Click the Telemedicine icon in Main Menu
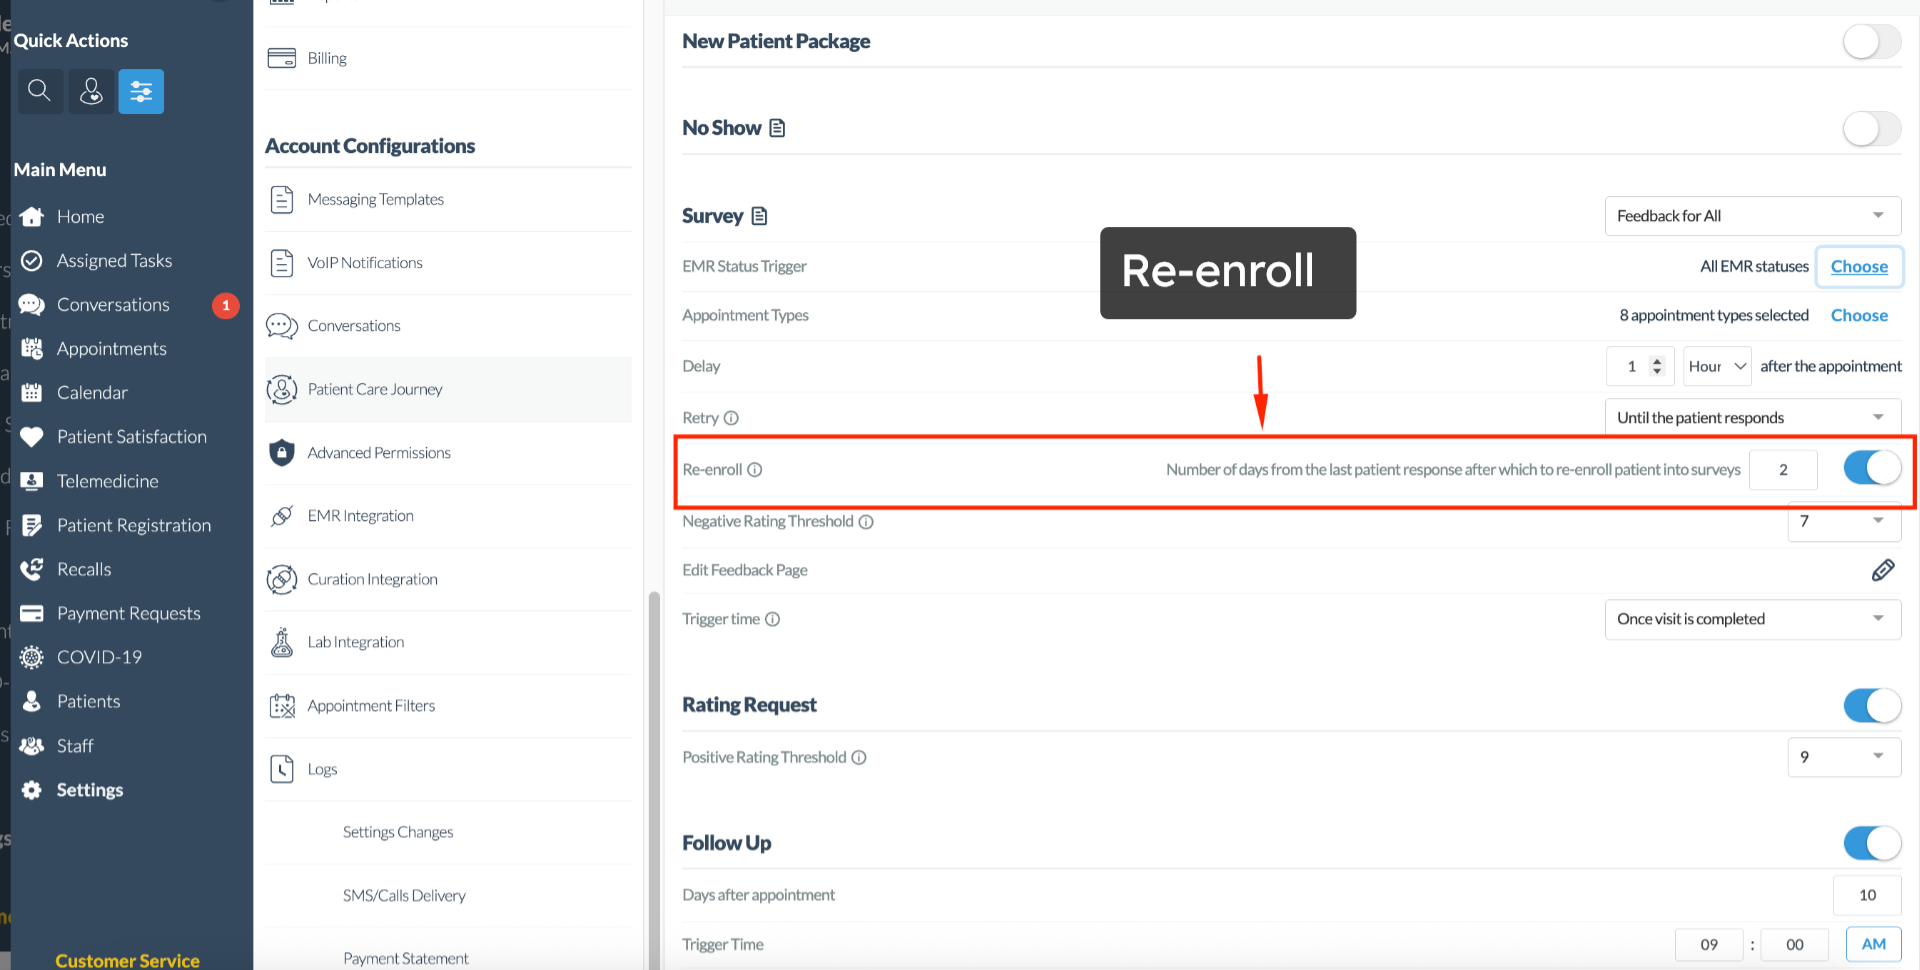The height and width of the screenshot is (970, 1920). coord(32,480)
